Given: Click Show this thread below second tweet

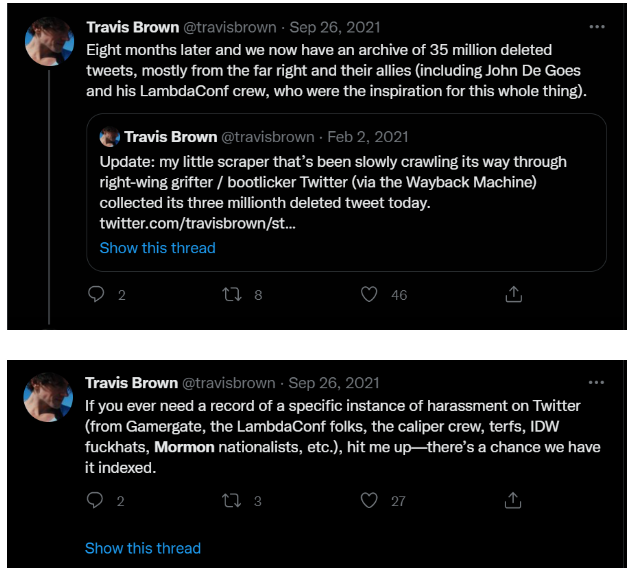Looking at the screenshot, I should point(143,548).
